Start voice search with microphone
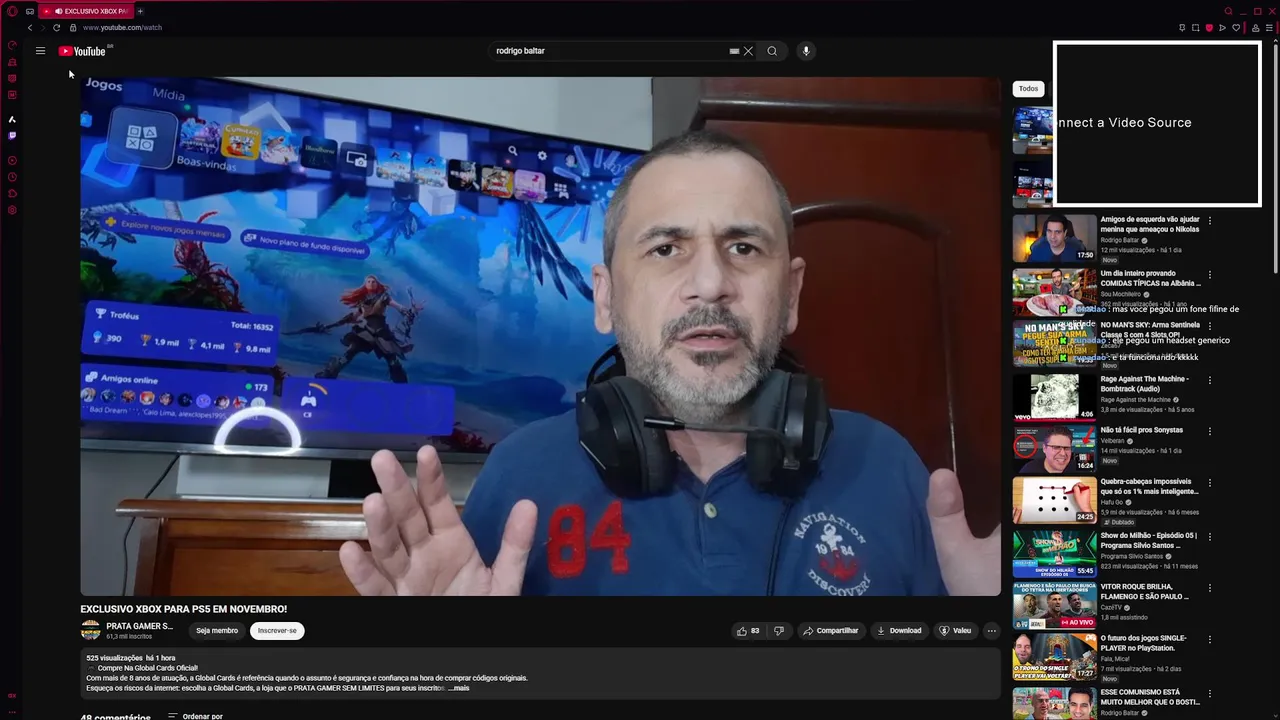 tap(806, 51)
